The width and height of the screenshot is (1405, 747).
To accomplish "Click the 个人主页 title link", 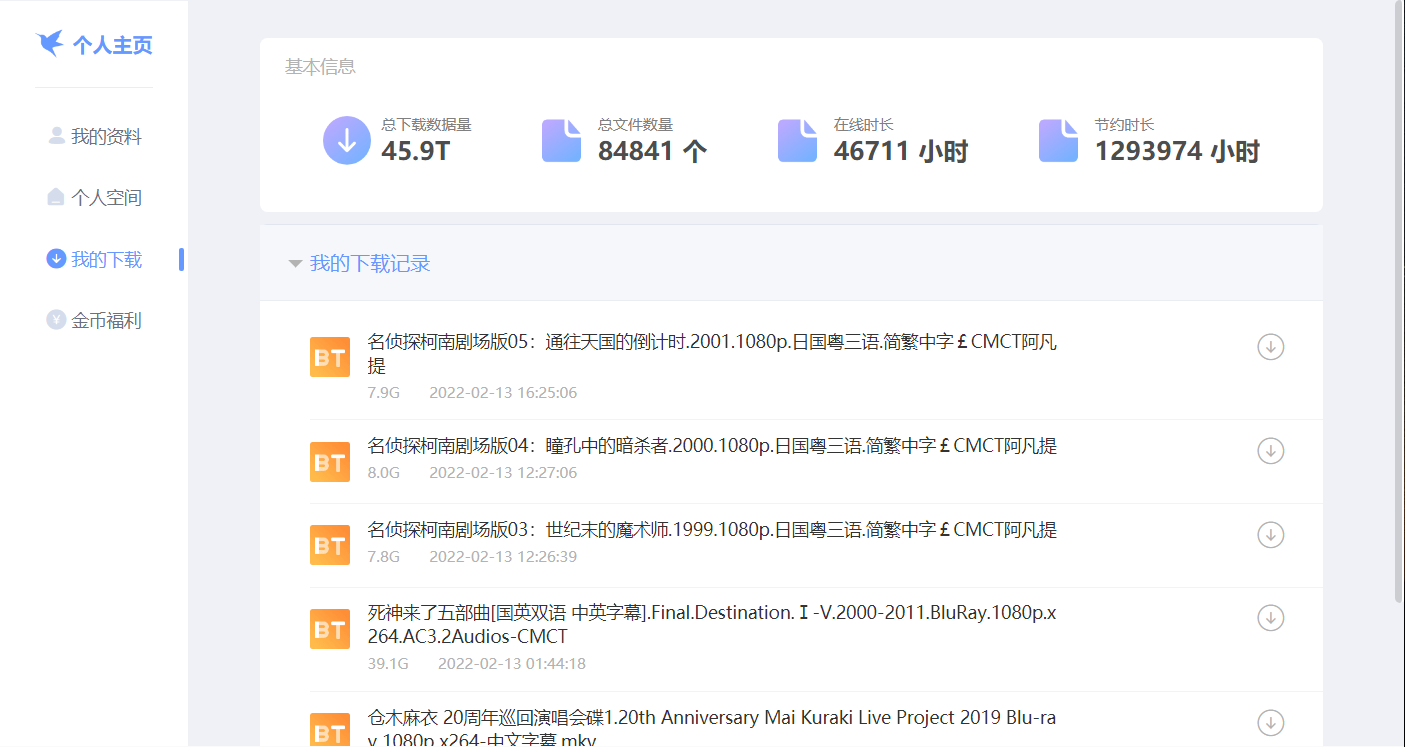I will [112, 46].
